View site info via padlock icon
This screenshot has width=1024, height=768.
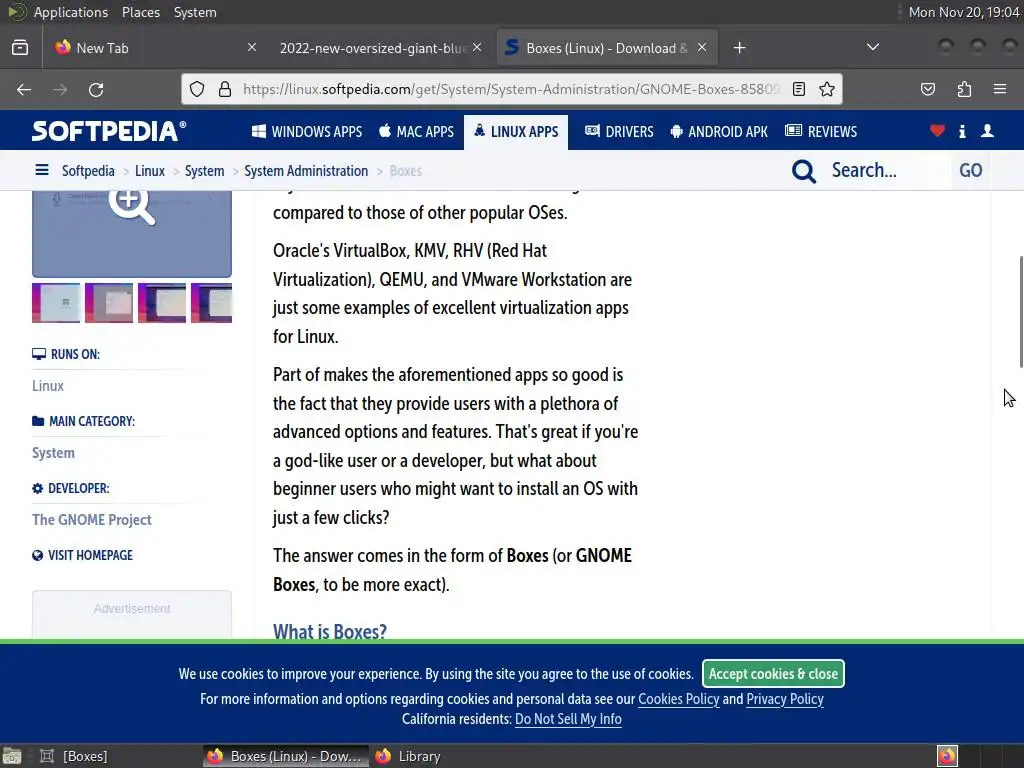pyautogui.click(x=225, y=89)
